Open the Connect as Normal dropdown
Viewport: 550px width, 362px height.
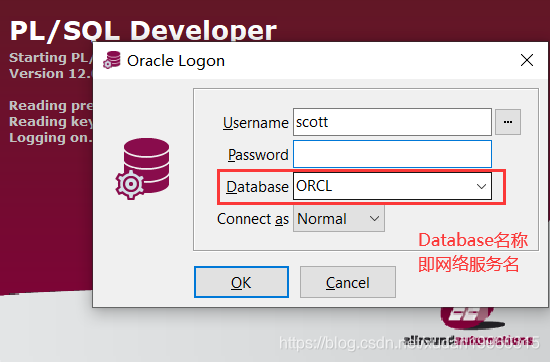pyautogui.click(x=338, y=219)
